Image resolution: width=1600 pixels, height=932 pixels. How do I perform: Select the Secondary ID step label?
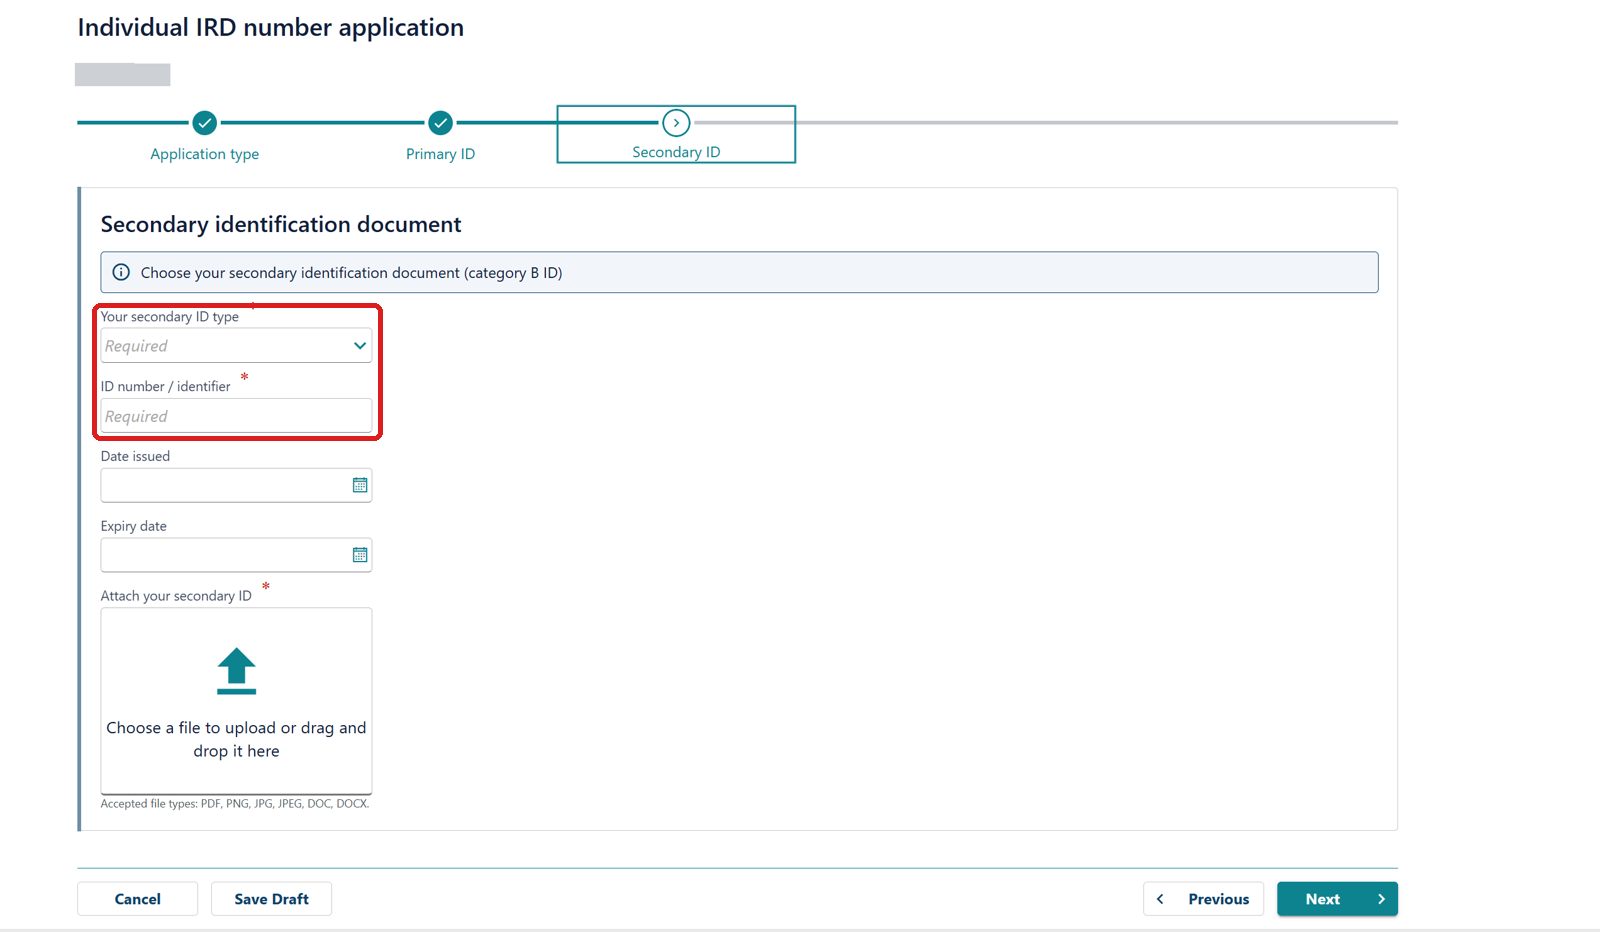(676, 152)
